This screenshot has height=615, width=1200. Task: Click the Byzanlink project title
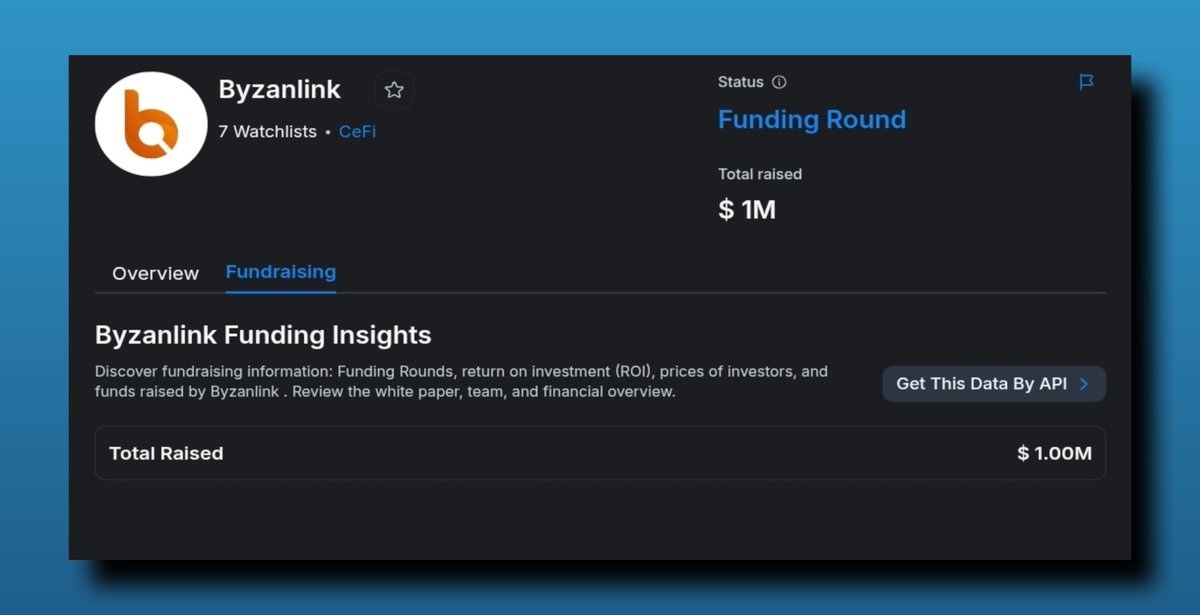point(280,89)
